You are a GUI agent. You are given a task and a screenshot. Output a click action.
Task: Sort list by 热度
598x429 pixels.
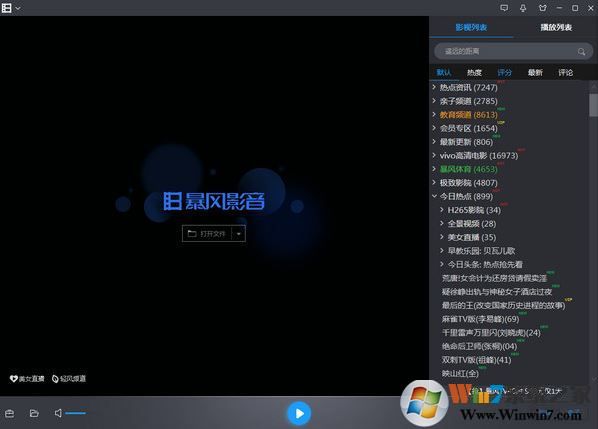[474, 72]
